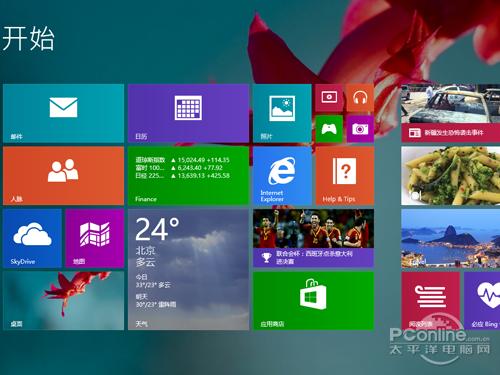Click the 北京 city name in Weather tile
500x375 pixels.
coord(145,250)
